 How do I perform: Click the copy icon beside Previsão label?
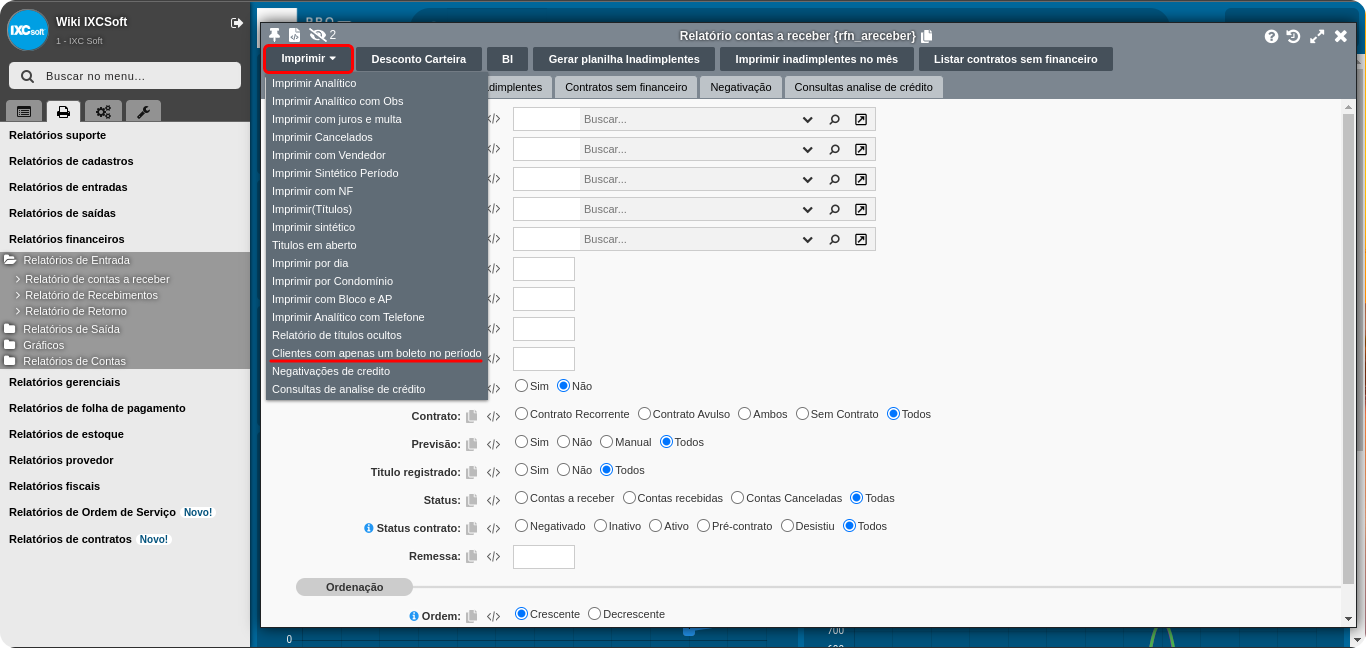pyautogui.click(x=472, y=444)
